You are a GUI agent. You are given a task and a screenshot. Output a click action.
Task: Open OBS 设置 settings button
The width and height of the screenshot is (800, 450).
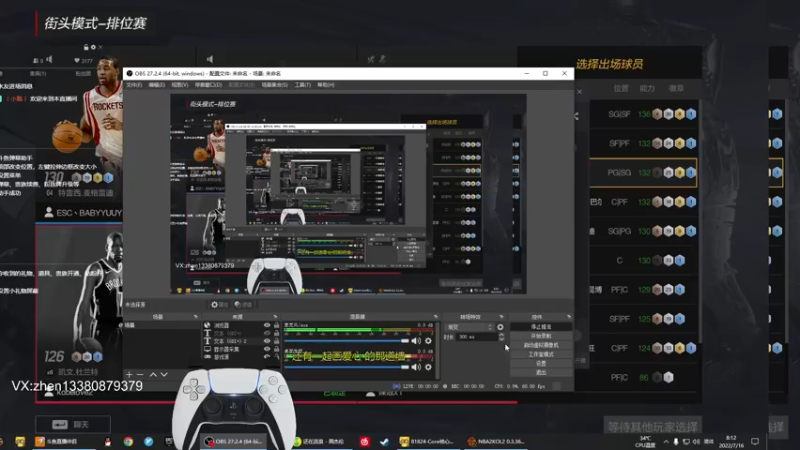(x=541, y=363)
